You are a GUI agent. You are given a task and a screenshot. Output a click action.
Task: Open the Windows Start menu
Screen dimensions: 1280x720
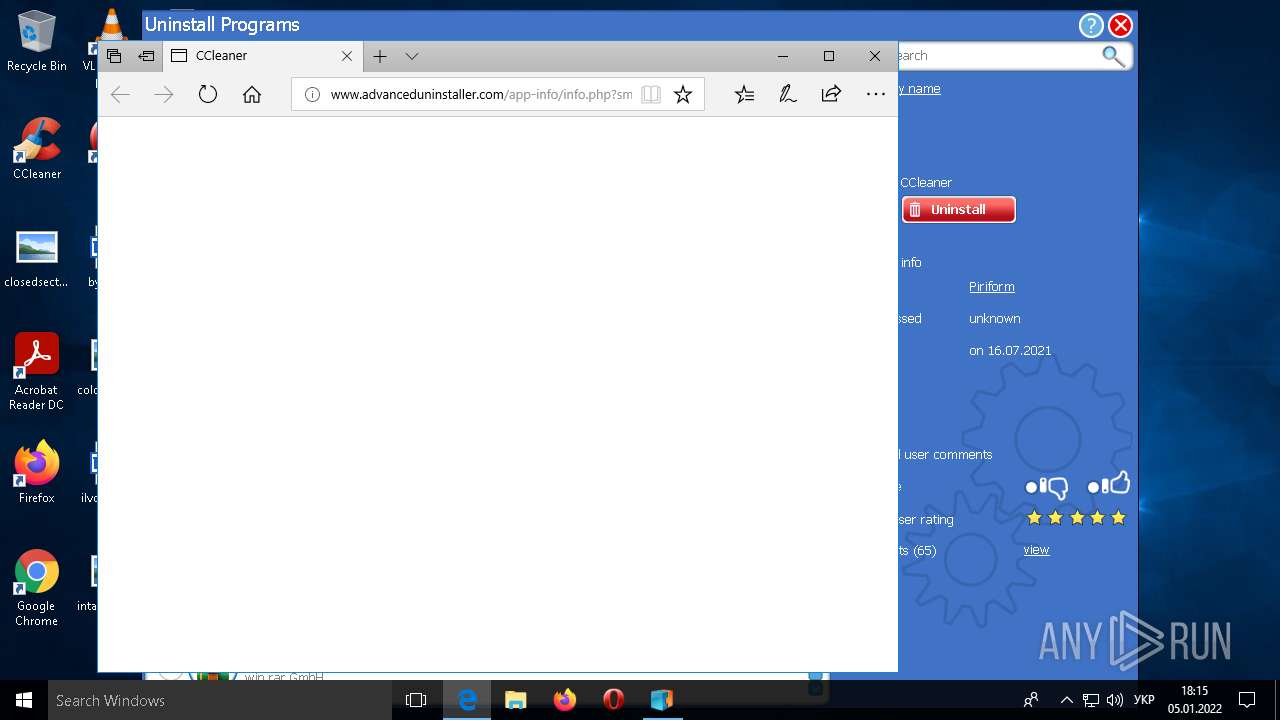click(x=24, y=700)
